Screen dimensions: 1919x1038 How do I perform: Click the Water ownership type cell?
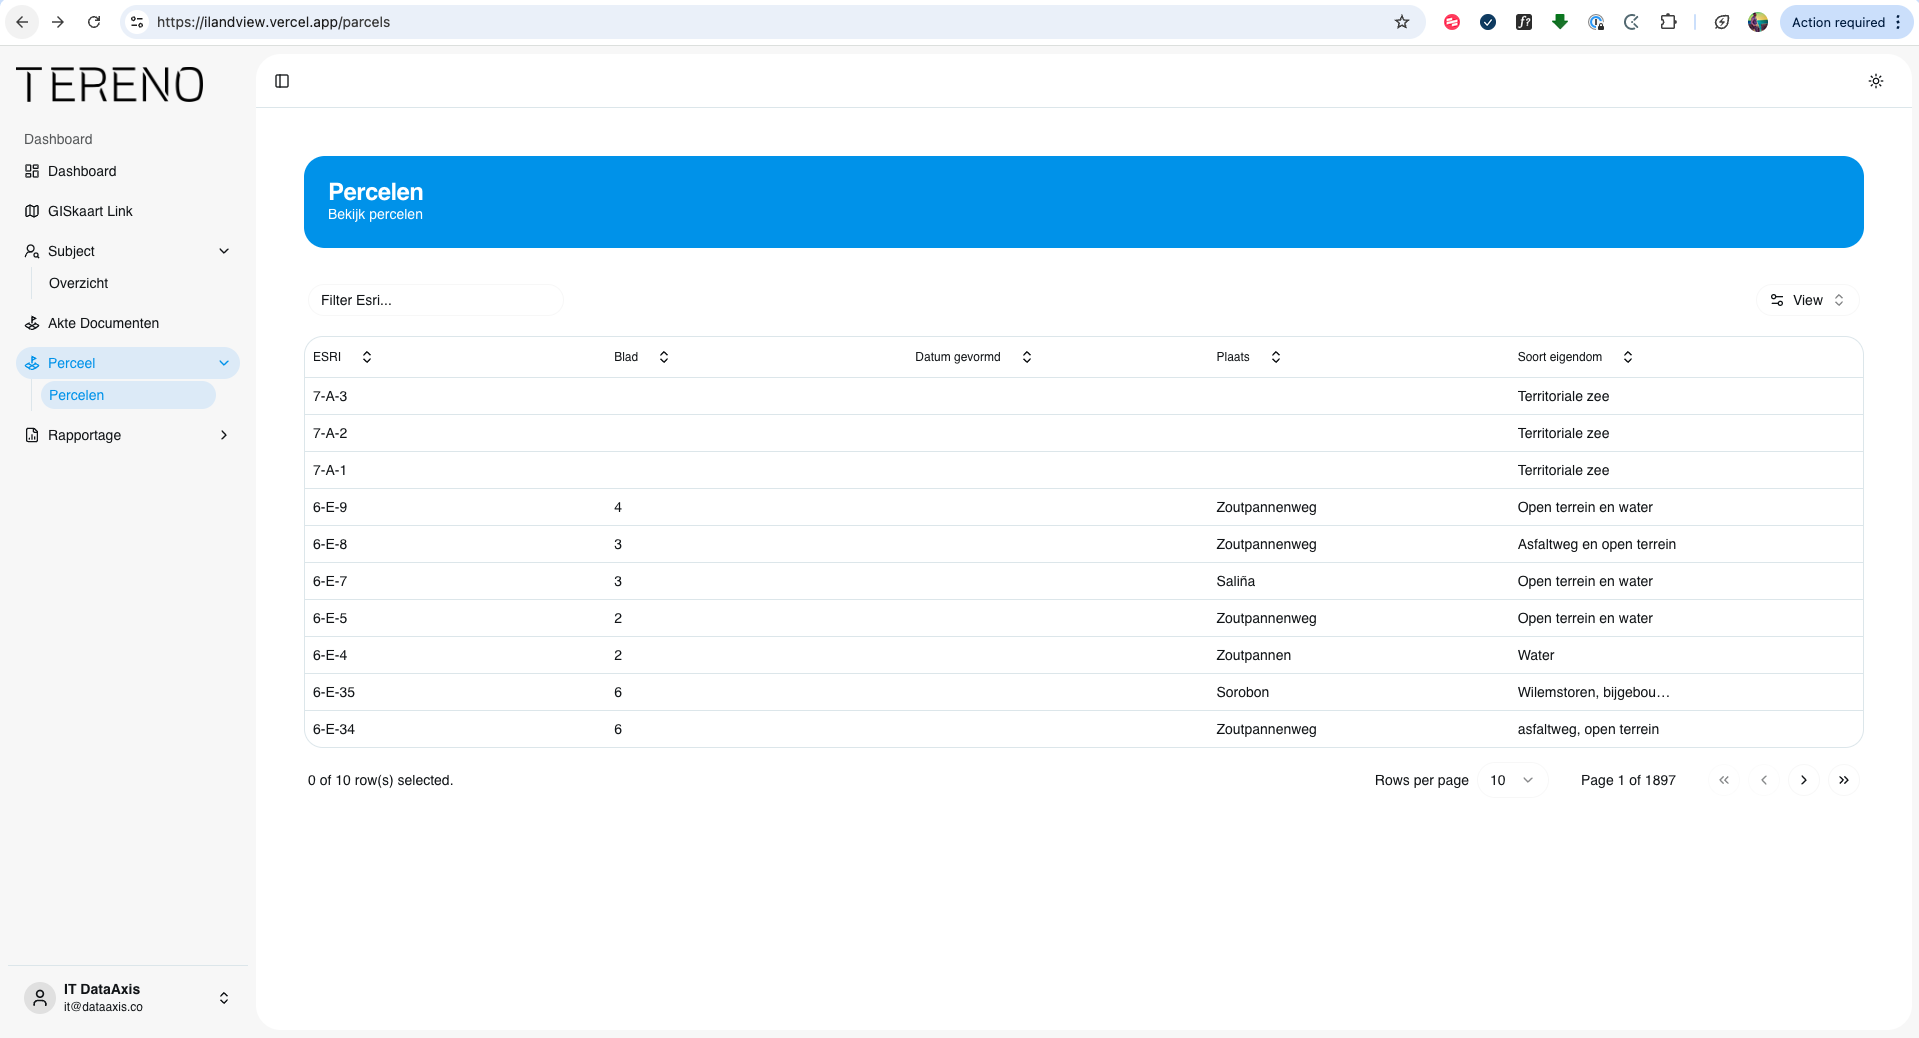coord(1535,655)
